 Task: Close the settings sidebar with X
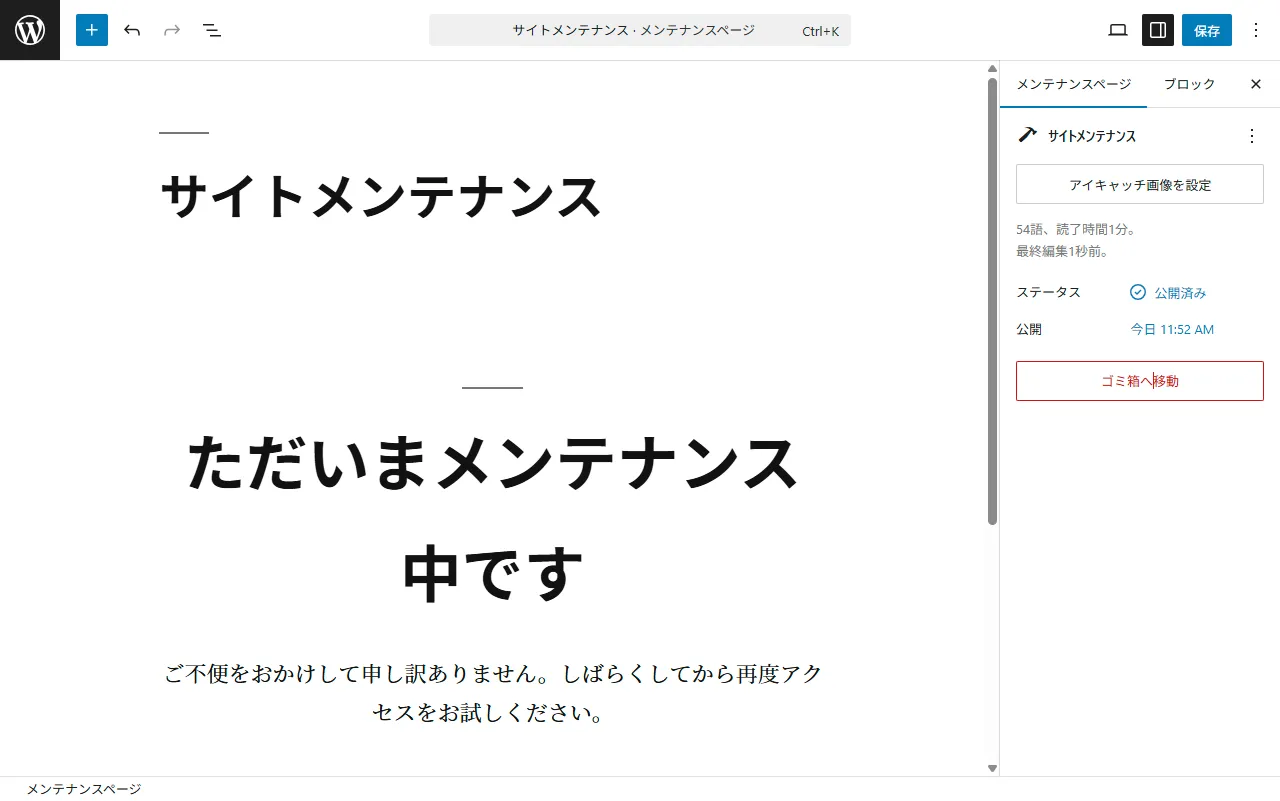(1256, 84)
